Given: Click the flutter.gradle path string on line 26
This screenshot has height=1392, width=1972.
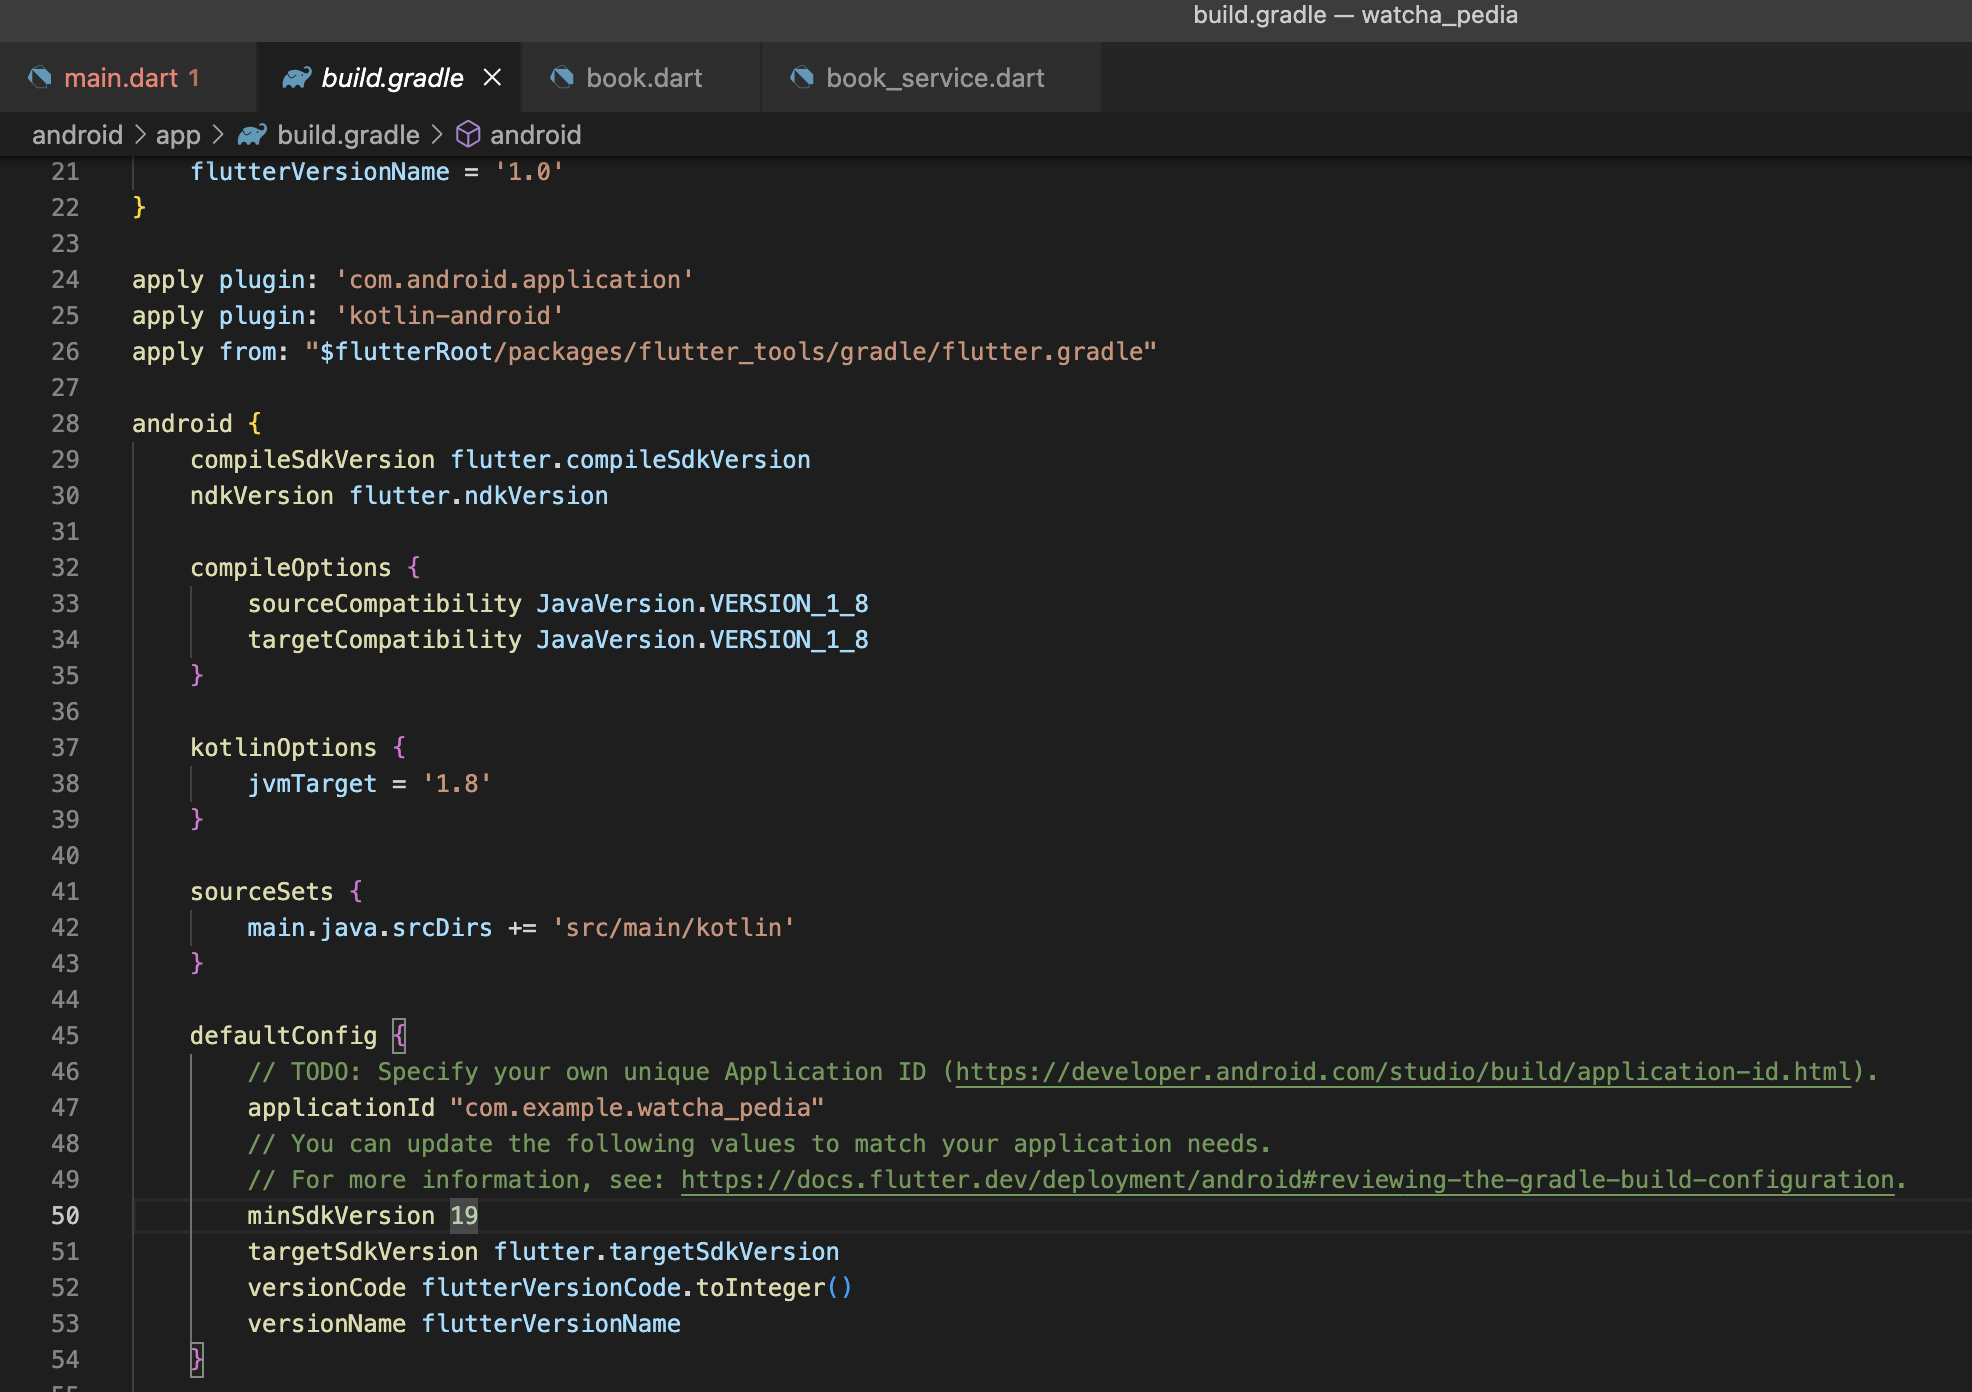Looking at the screenshot, I should coord(731,352).
